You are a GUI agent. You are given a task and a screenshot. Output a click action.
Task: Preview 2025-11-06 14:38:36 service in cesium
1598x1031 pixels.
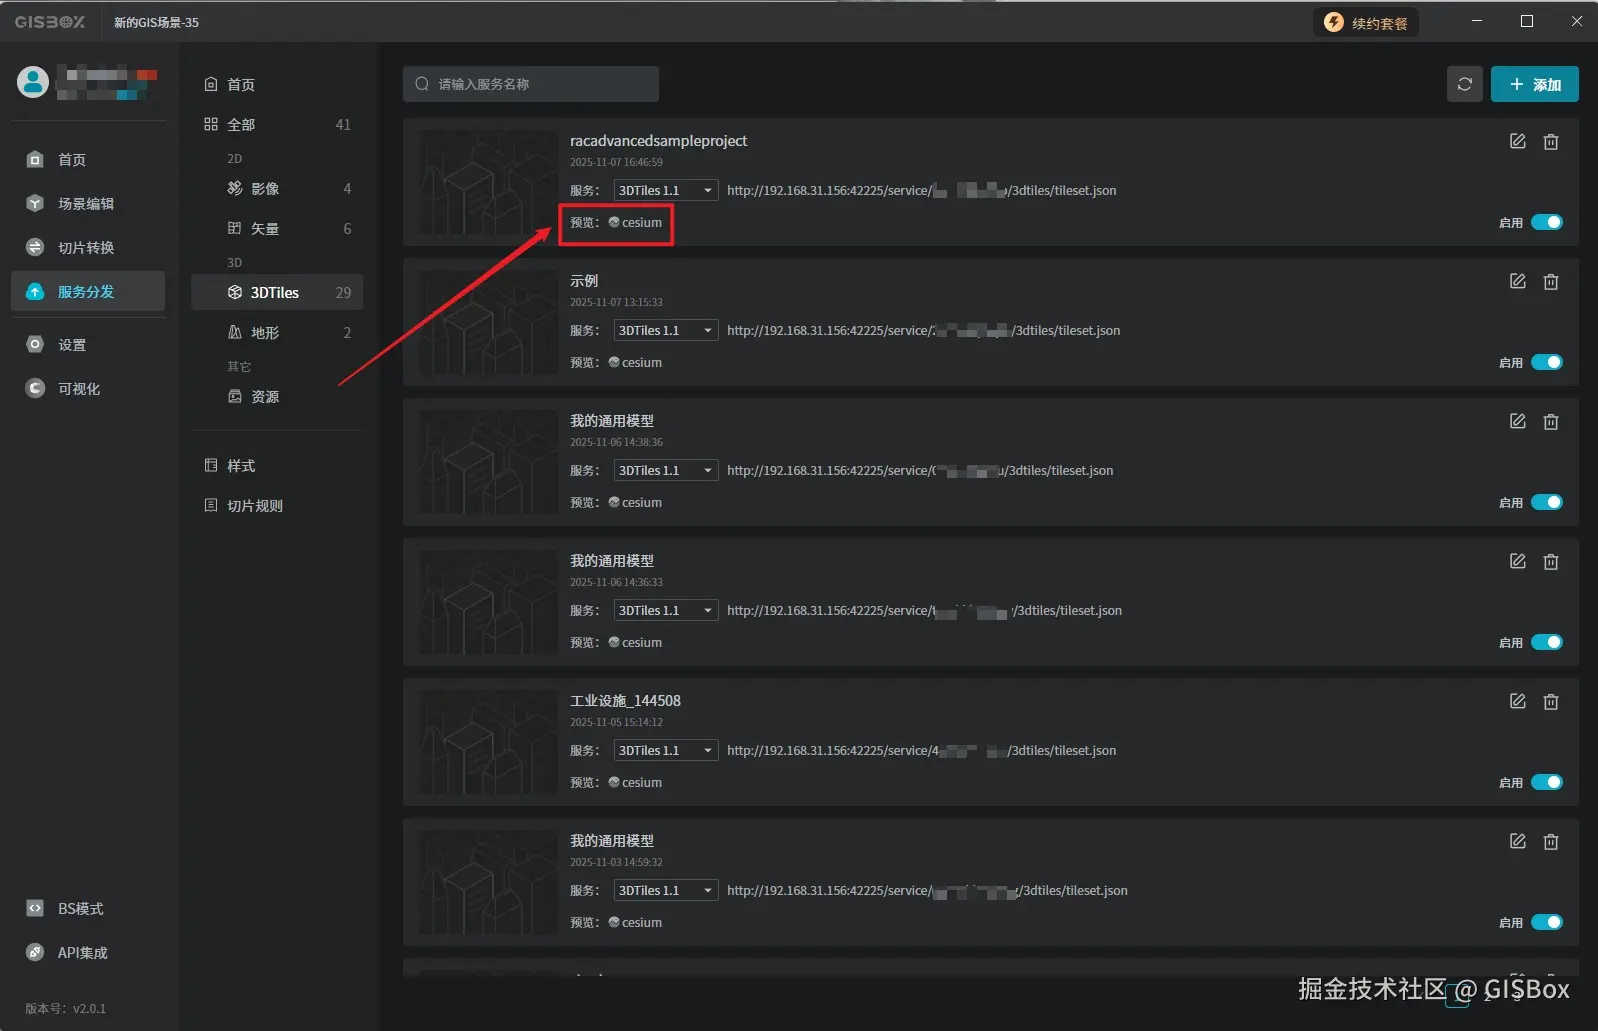(x=635, y=502)
